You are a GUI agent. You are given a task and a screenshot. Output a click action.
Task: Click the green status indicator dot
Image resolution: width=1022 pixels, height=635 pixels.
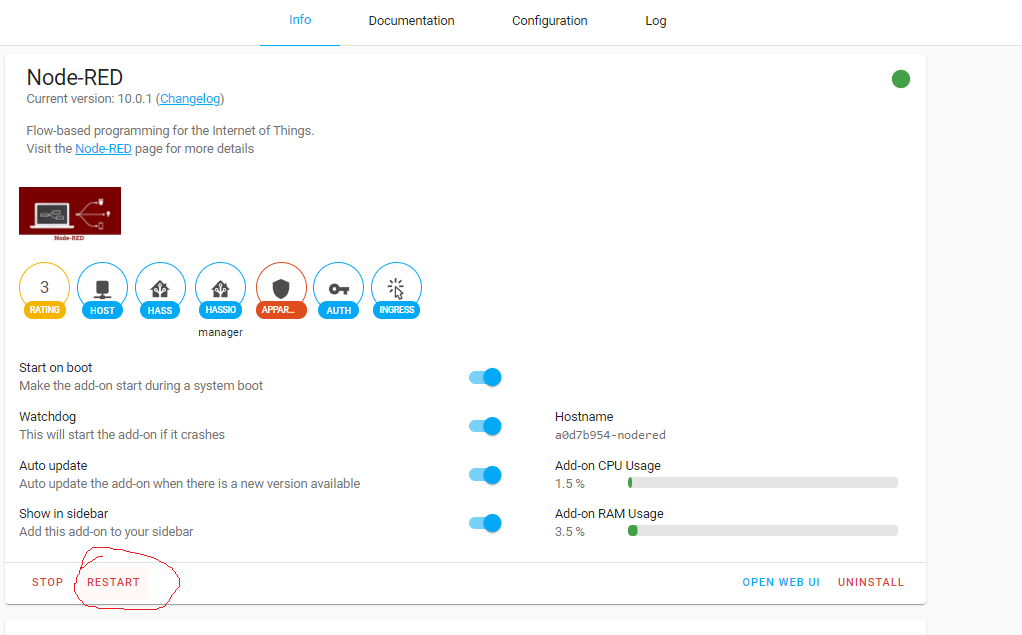900,79
